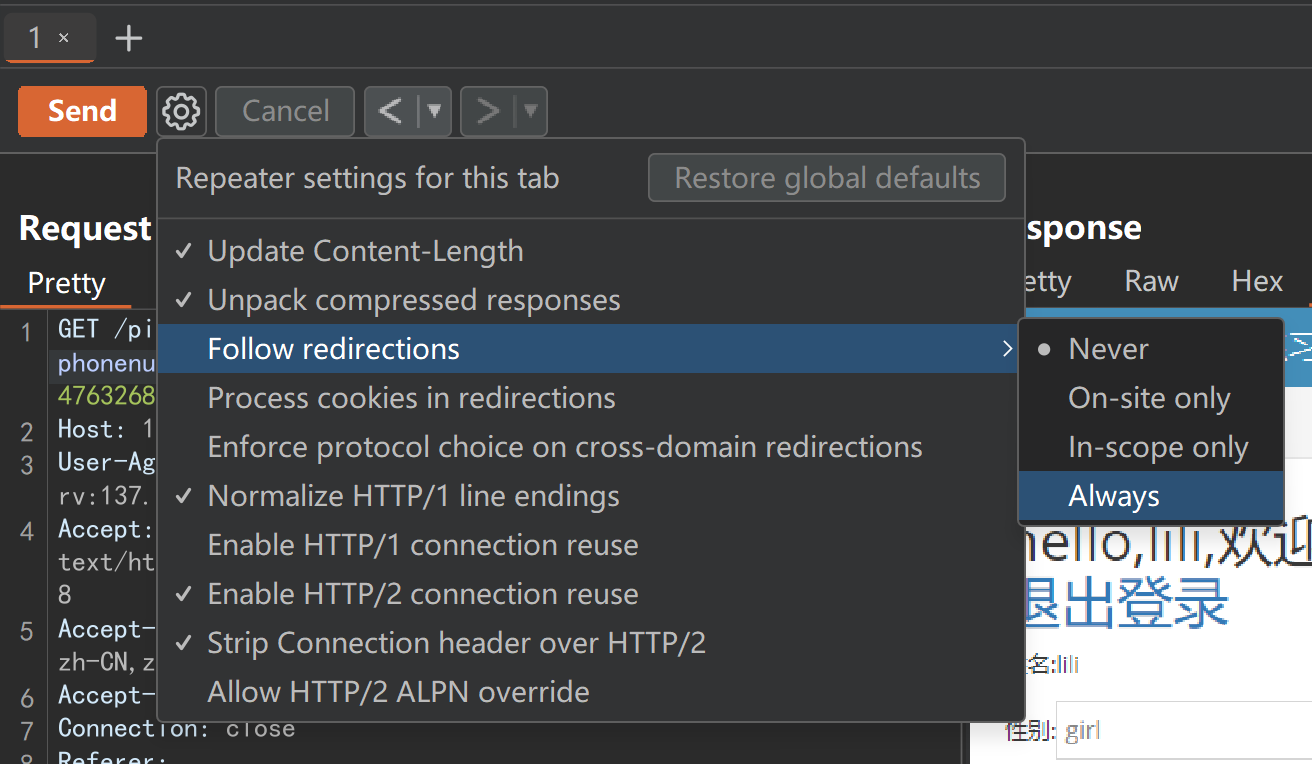Open the forward history dropdown arrow

(x=531, y=111)
